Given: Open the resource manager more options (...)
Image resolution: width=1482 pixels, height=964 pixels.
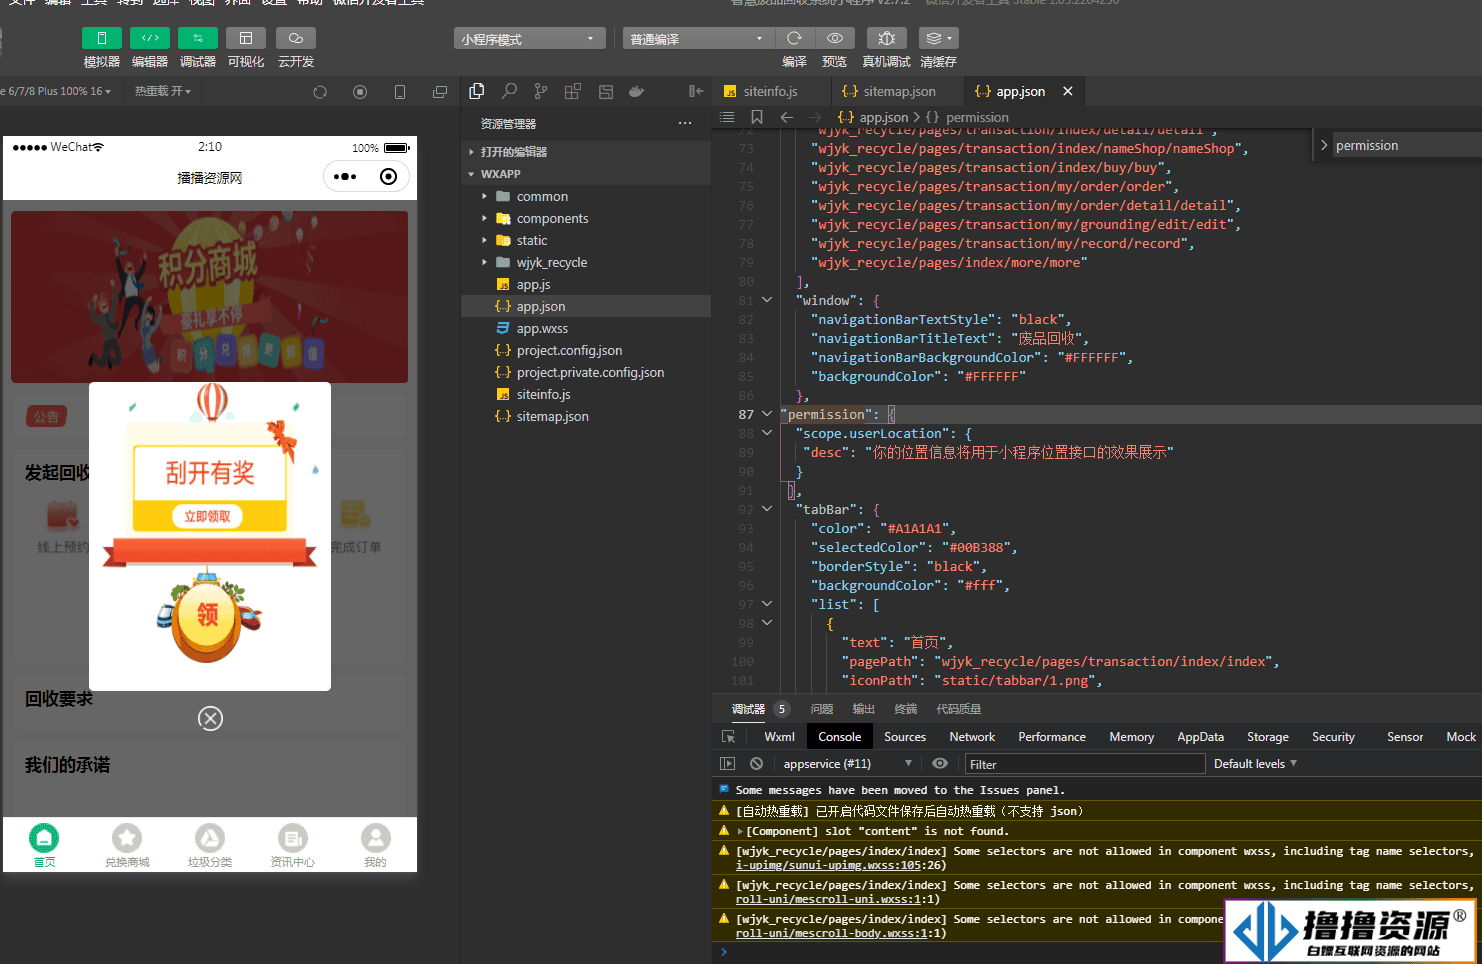Looking at the screenshot, I should tap(685, 123).
